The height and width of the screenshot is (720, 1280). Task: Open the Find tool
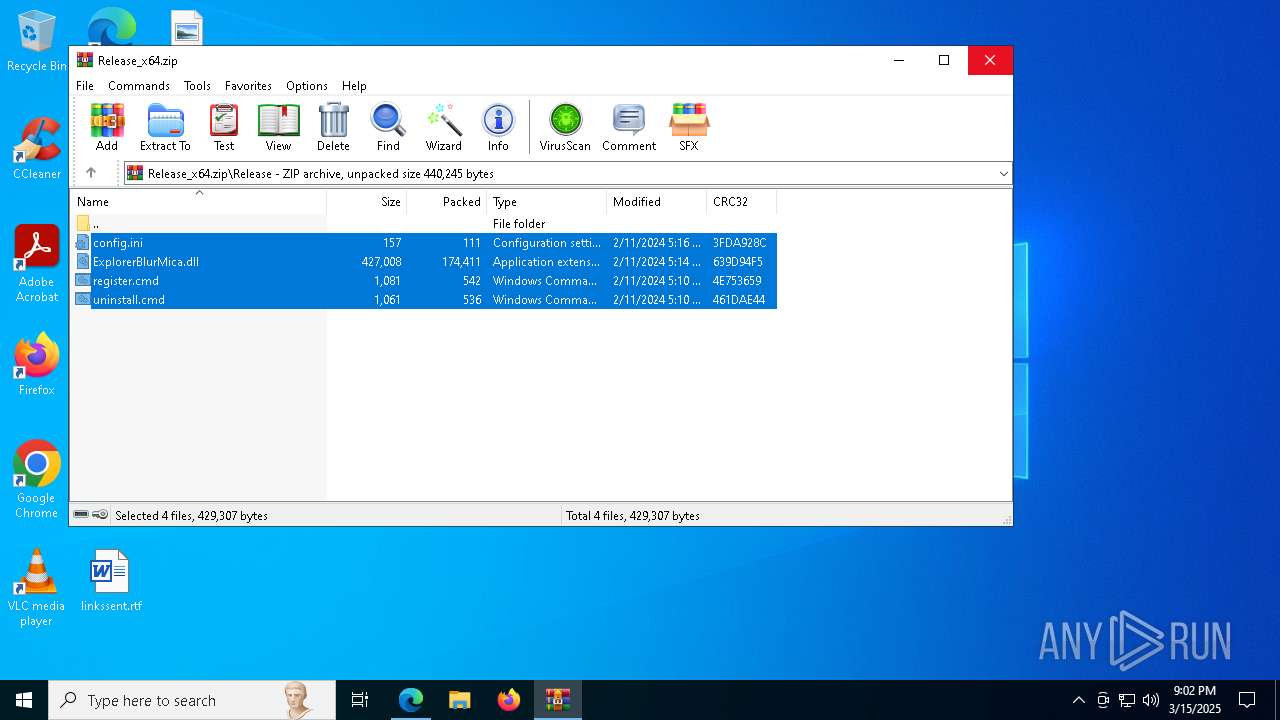(x=388, y=127)
